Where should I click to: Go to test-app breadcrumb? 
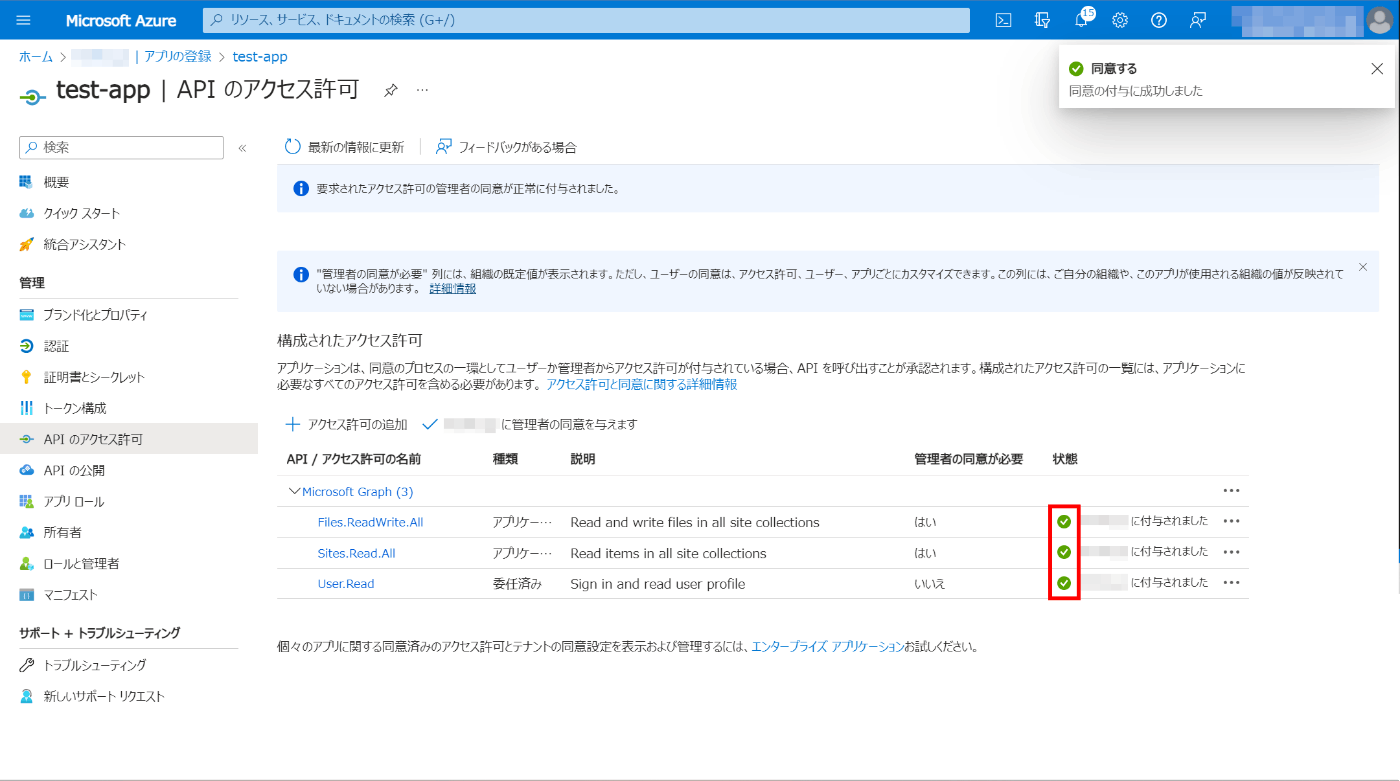(260, 57)
